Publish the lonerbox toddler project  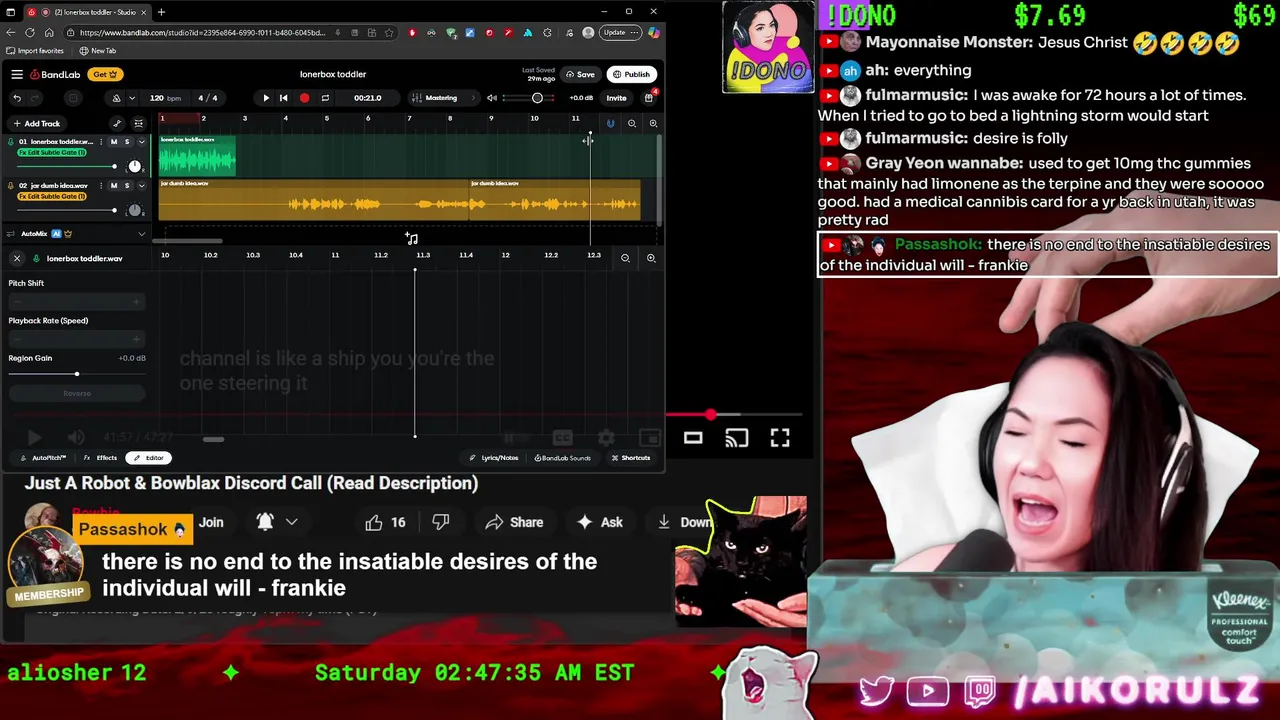tap(631, 74)
